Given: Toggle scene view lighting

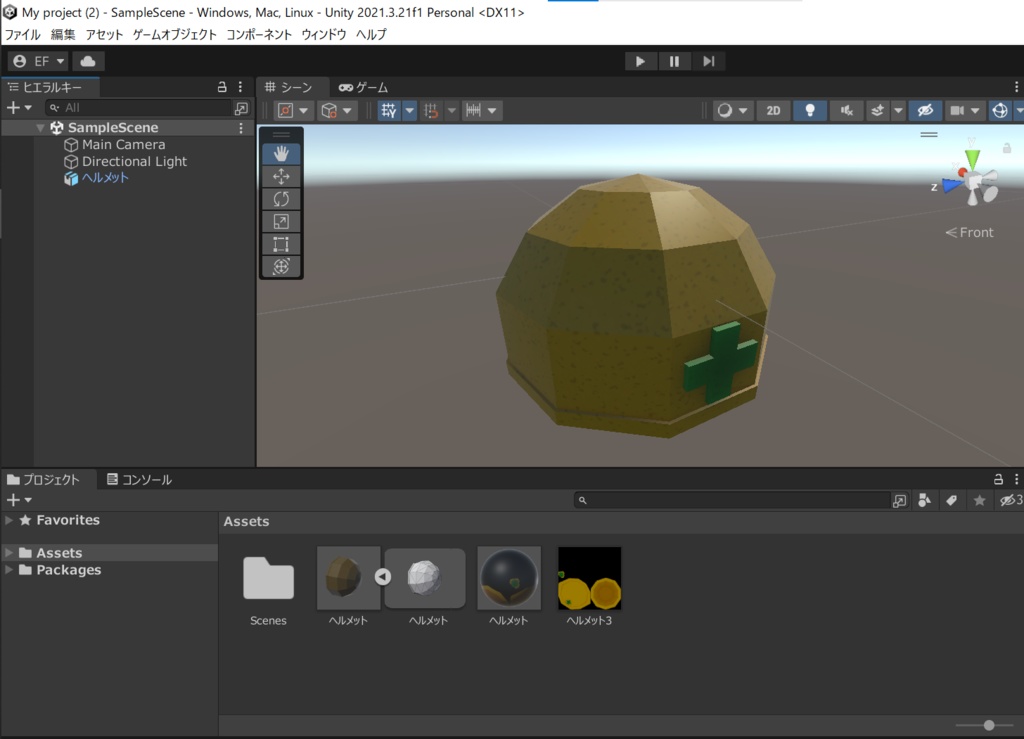Looking at the screenshot, I should point(809,110).
